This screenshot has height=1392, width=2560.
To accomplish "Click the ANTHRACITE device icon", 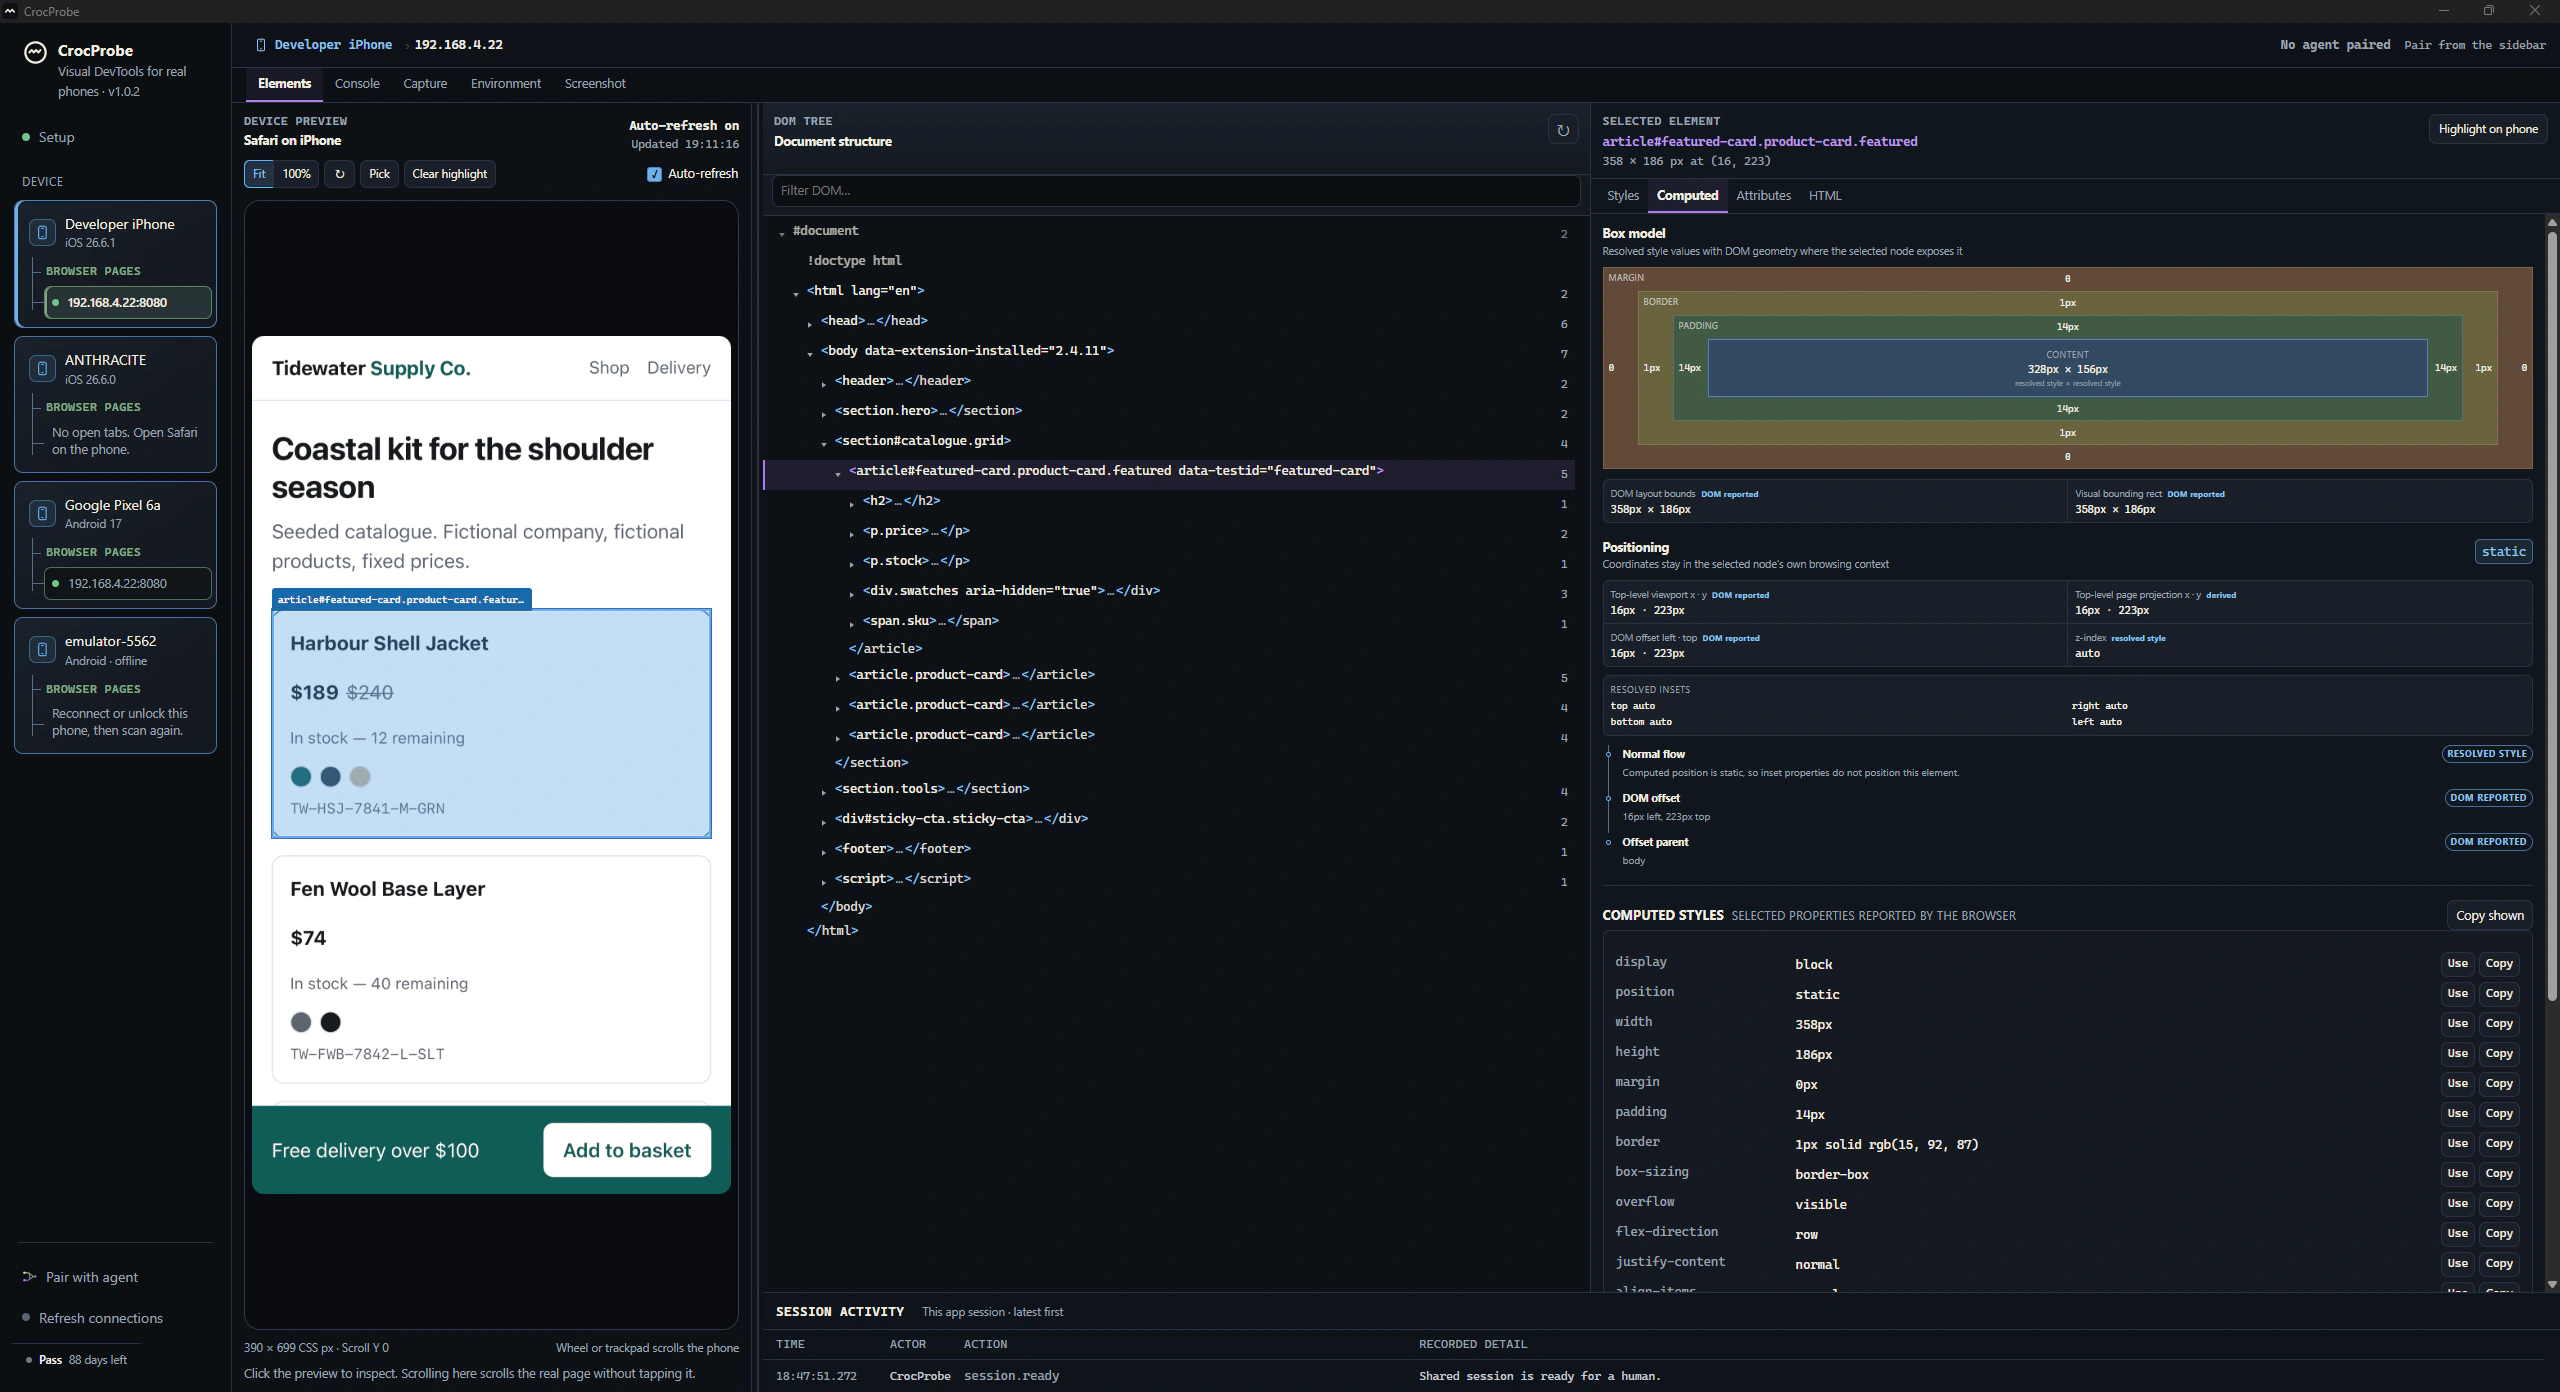I will 42,368.
